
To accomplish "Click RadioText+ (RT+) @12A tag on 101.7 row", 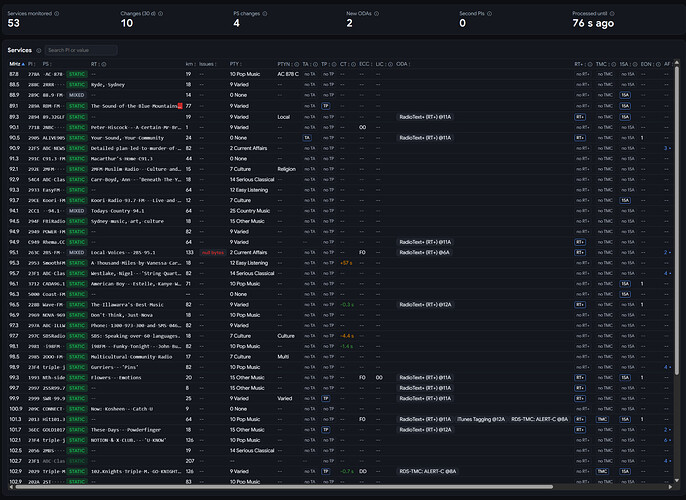I will point(425,430).
